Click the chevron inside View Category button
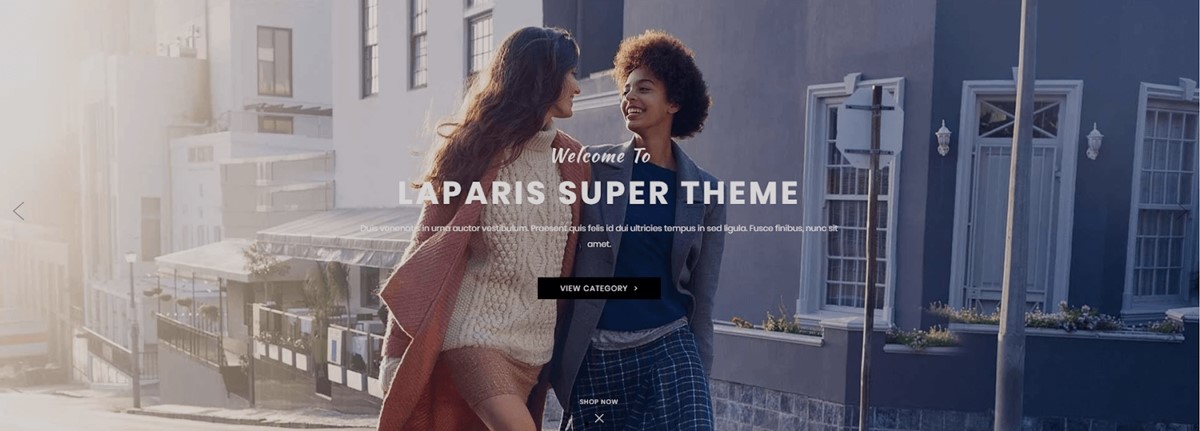 (x=635, y=288)
